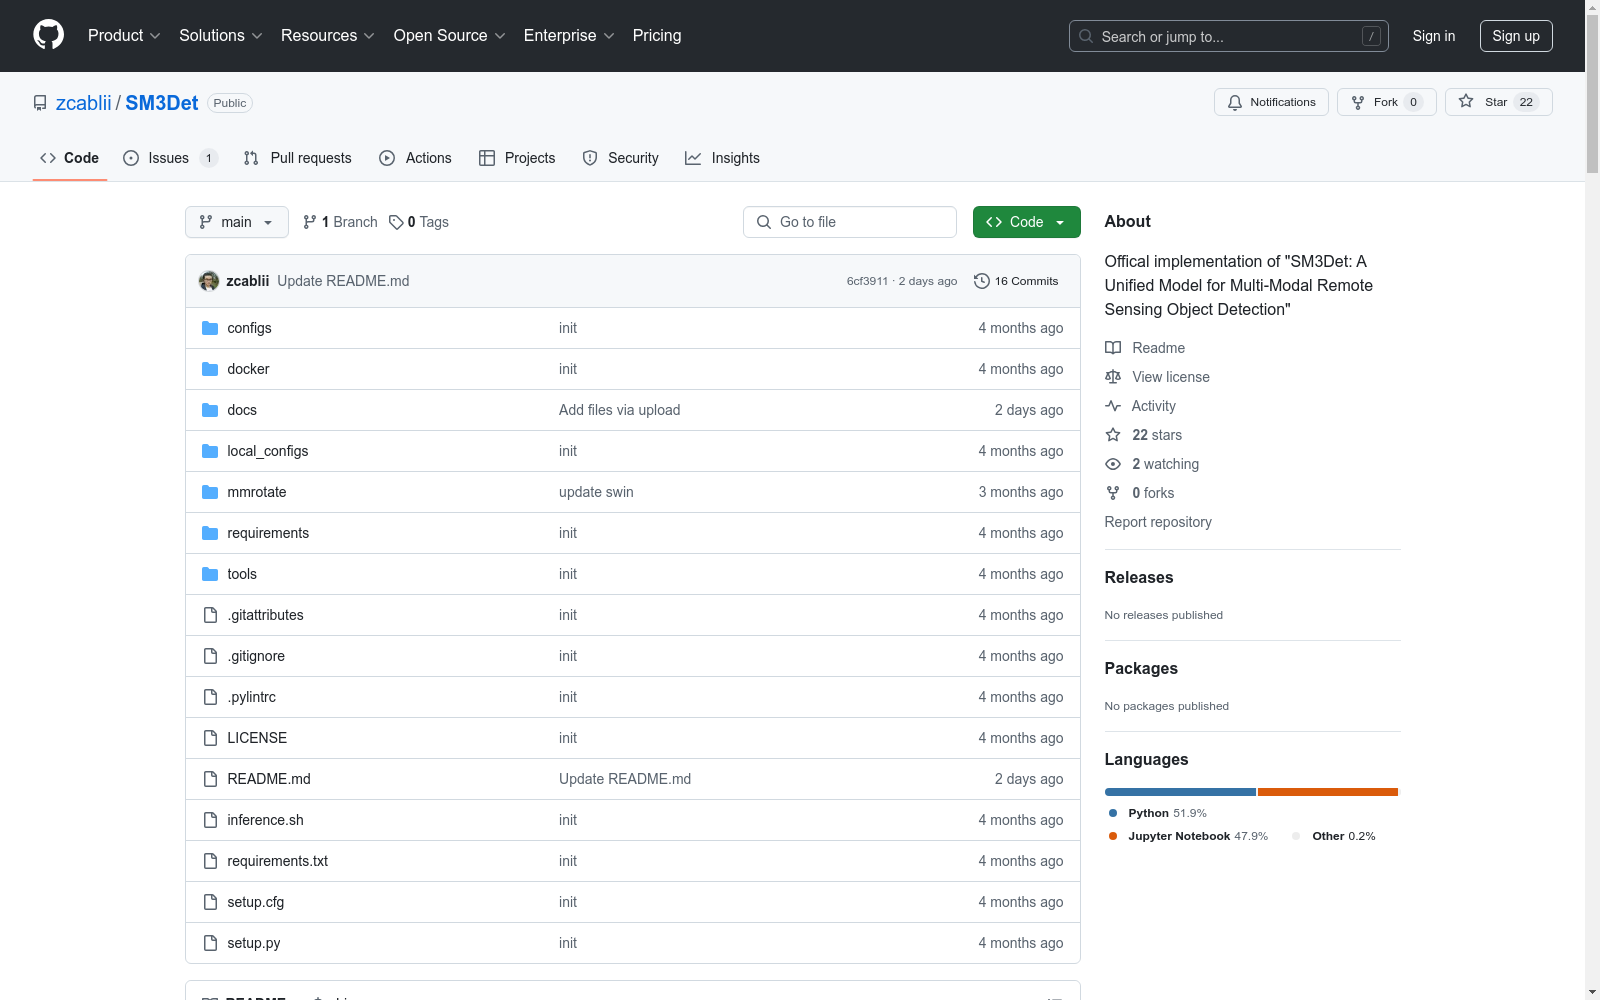This screenshot has height=1000, width=1600.
Task: Click the book icon beside Readme
Action: (x=1113, y=348)
